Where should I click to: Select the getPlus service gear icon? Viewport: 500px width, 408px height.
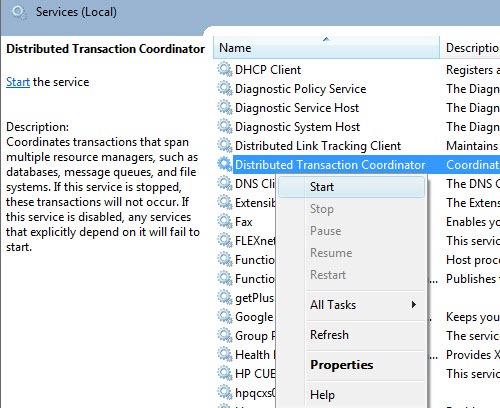point(225,298)
